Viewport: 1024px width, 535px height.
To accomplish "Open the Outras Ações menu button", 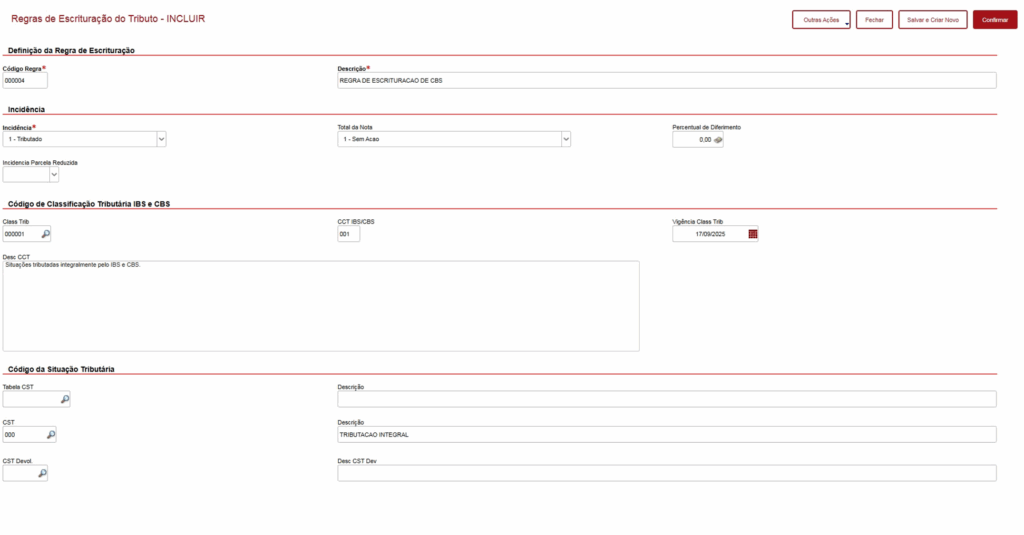I will pyautogui.click(x=821, y=20).
